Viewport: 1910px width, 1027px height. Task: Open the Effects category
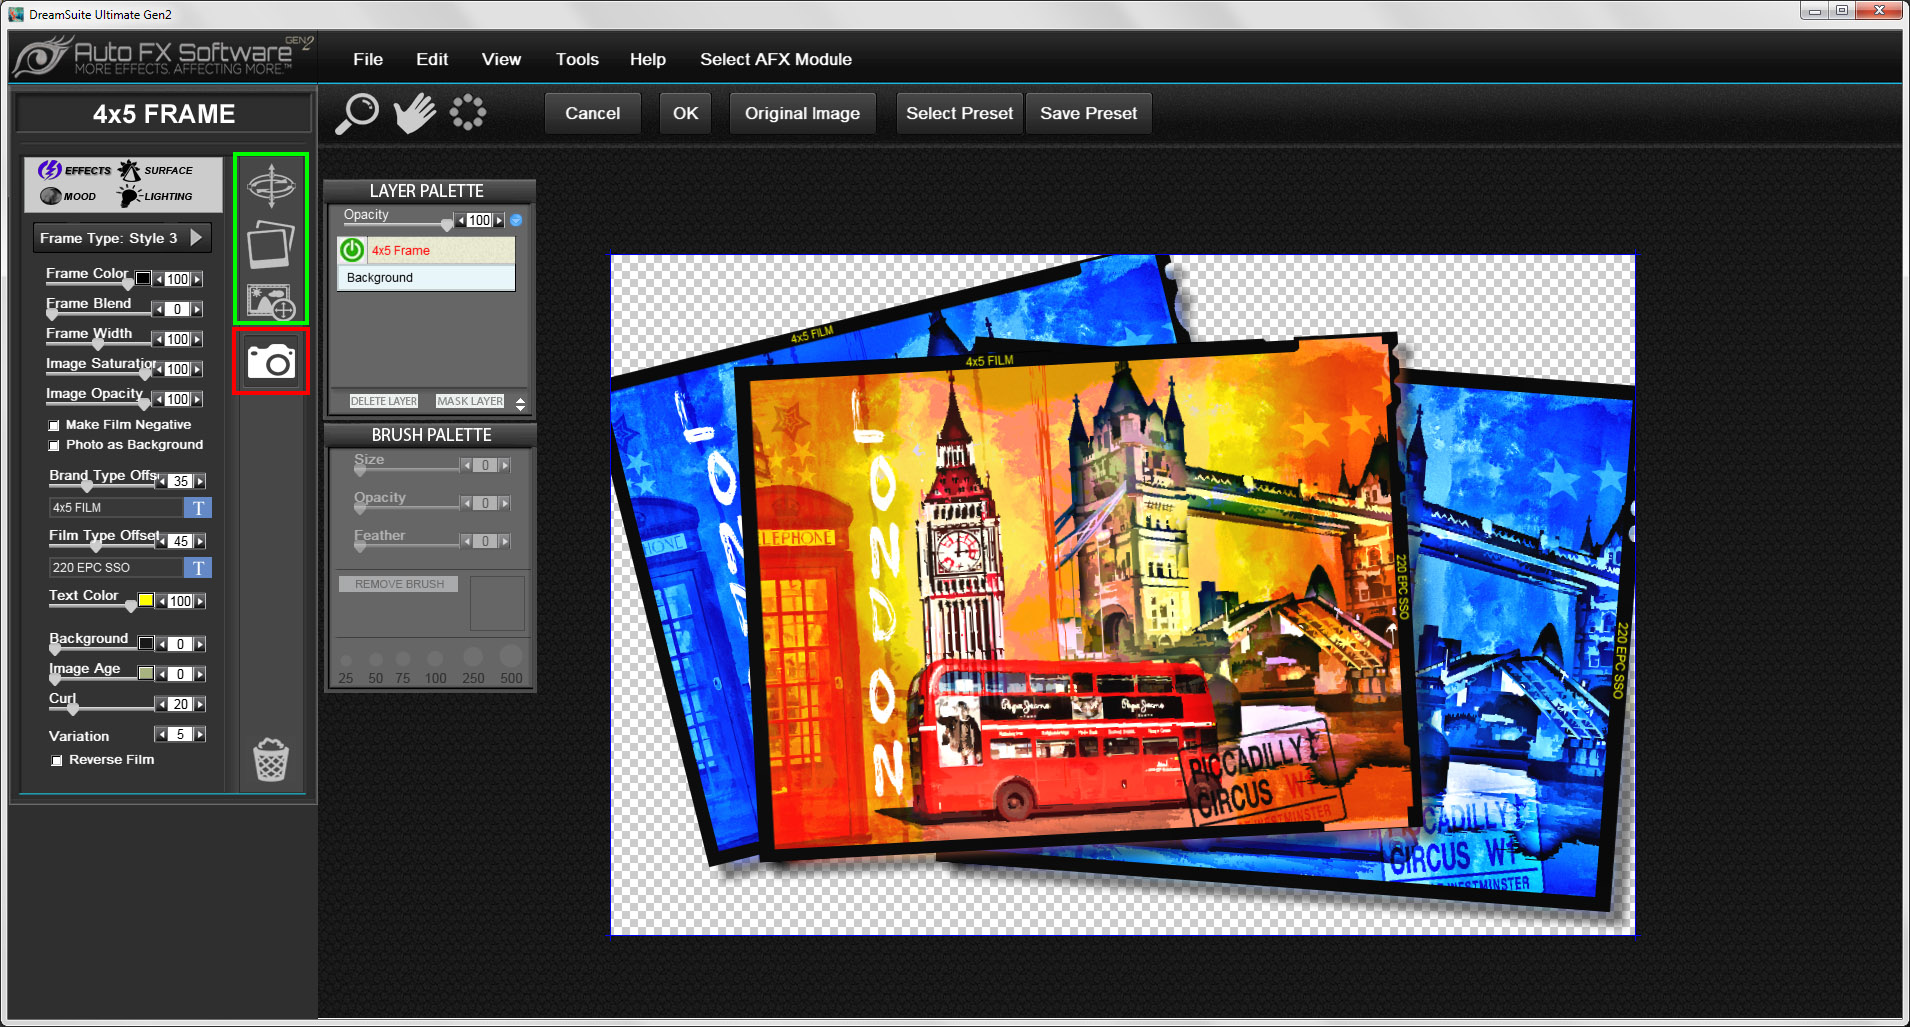tap(76, 170)
